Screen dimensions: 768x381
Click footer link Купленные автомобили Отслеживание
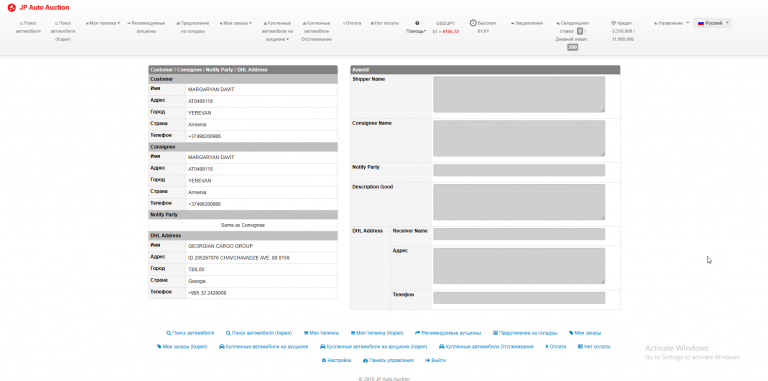(x=486, y=347)
